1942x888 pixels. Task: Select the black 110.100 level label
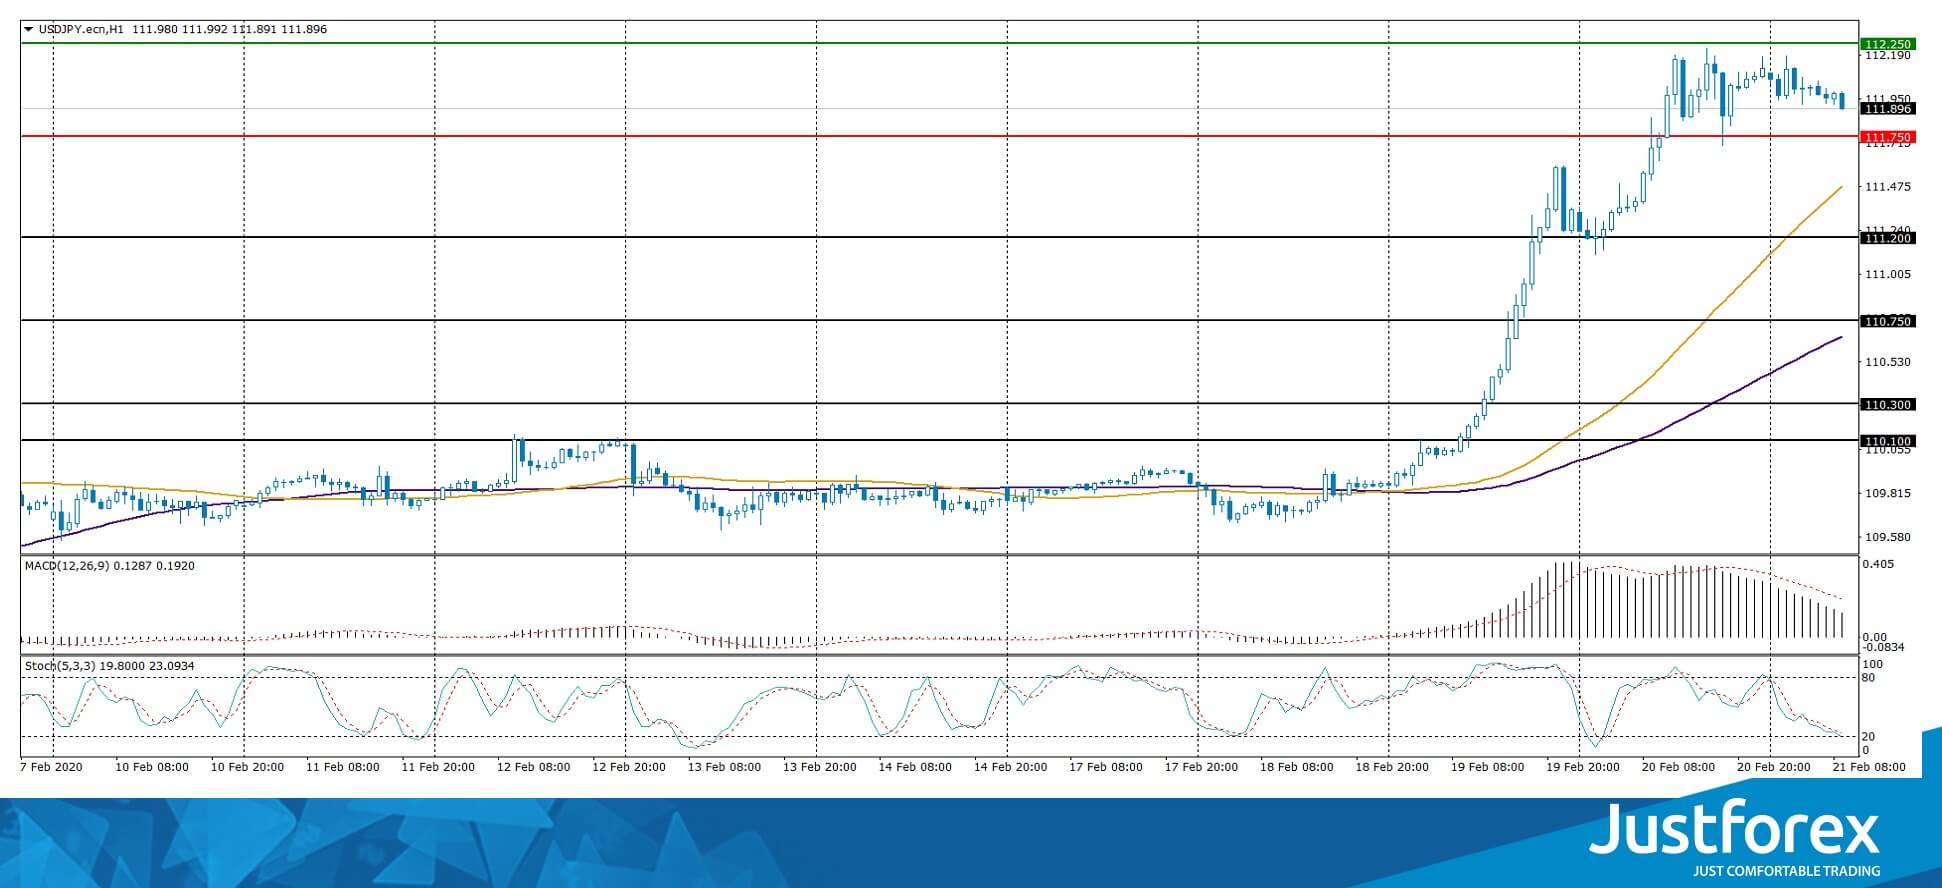(1886, 441)
